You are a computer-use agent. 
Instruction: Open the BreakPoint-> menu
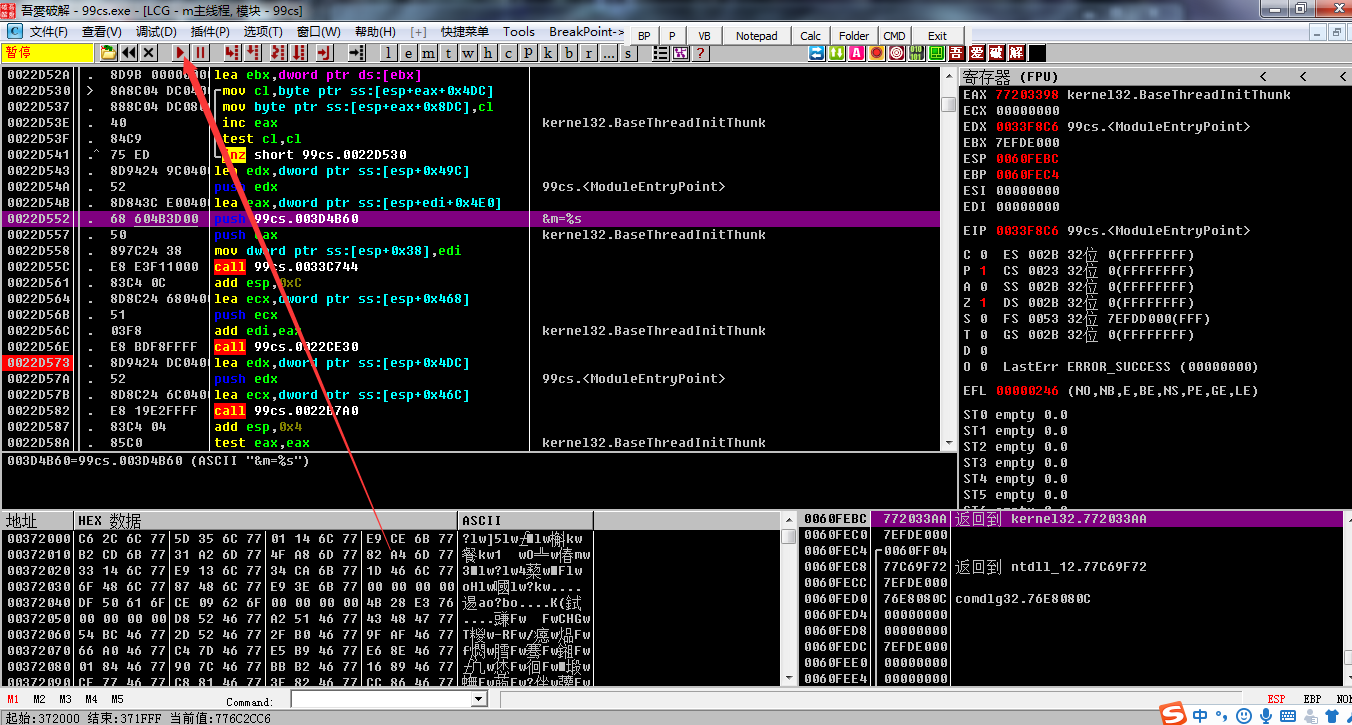(586, 32)
